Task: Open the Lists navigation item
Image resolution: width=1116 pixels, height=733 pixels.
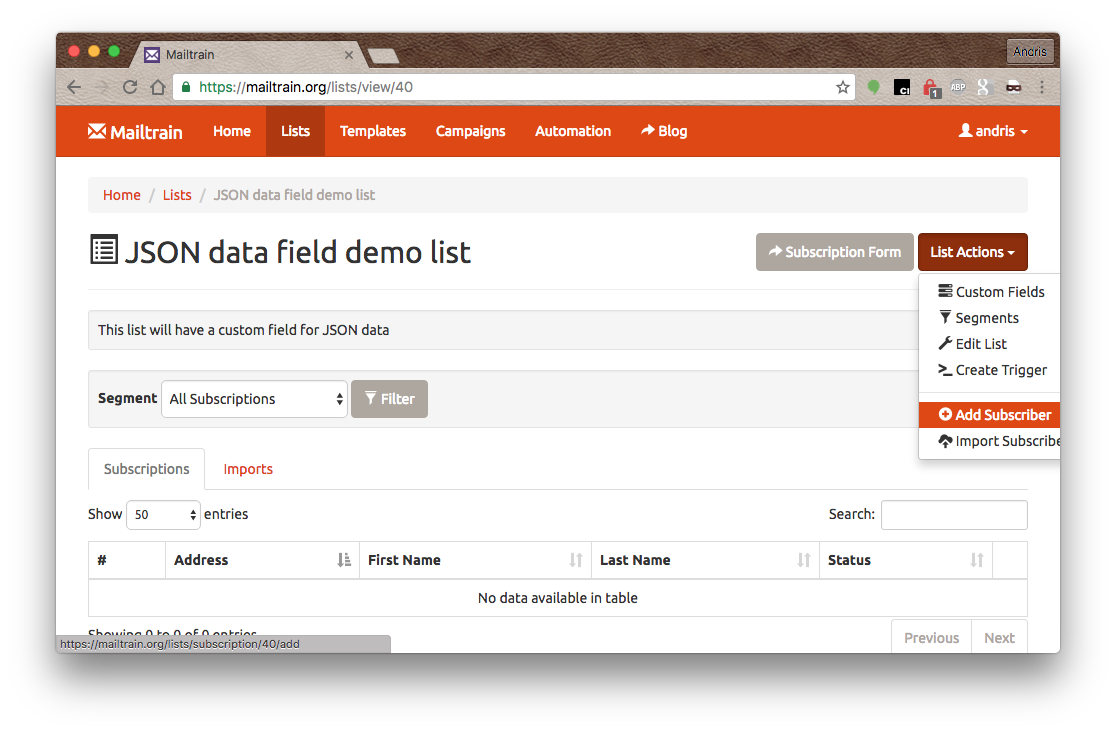Action: pos(295,131)
